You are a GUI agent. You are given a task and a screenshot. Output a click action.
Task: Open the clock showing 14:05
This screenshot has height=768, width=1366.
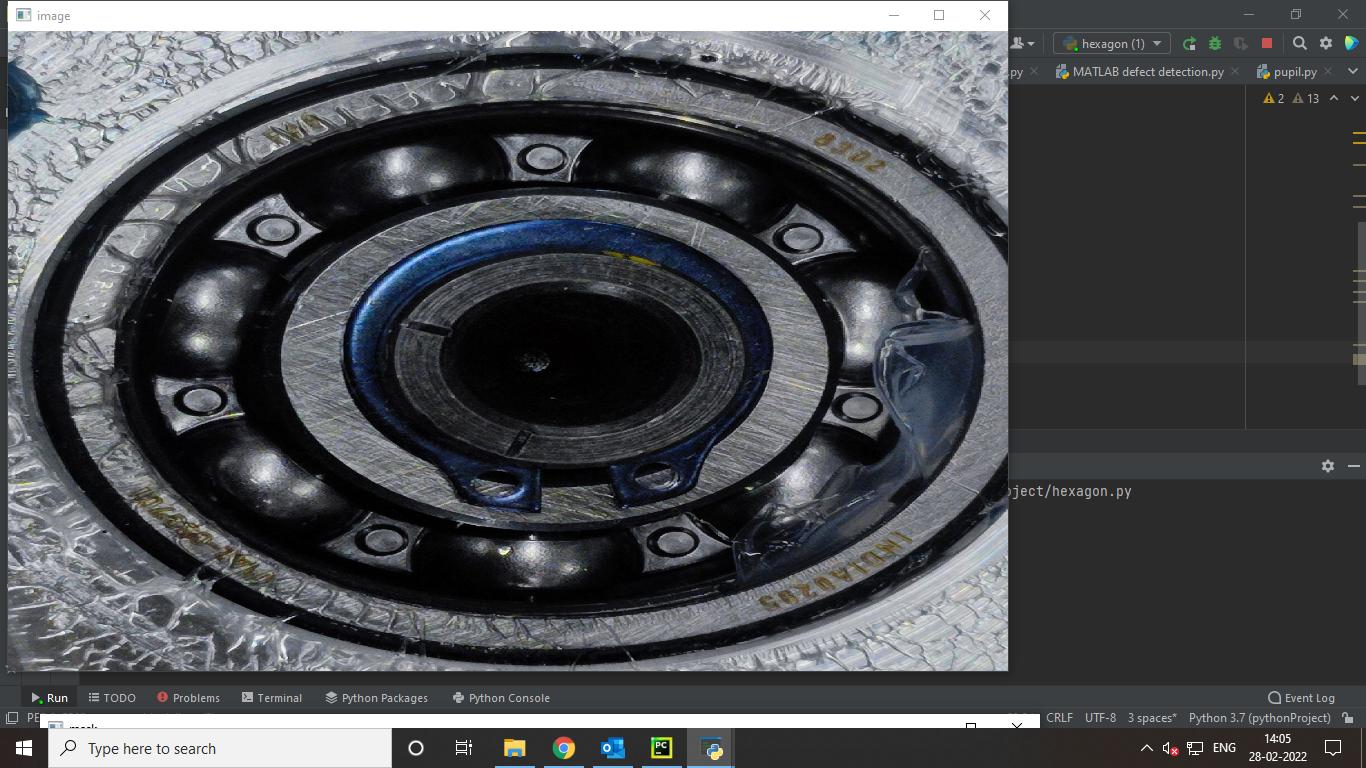point(1278,748)
